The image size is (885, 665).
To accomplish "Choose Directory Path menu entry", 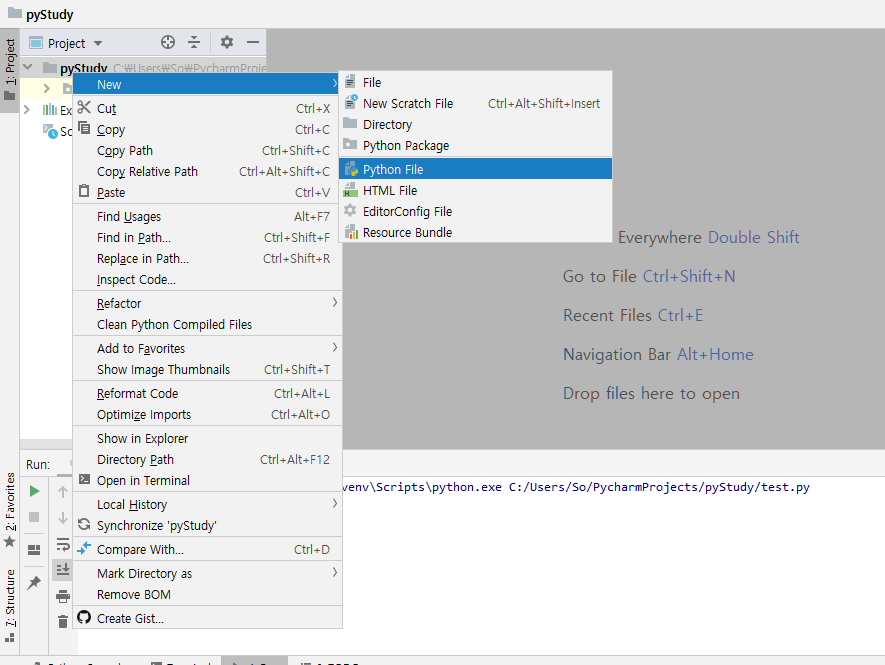I will 208,460.
